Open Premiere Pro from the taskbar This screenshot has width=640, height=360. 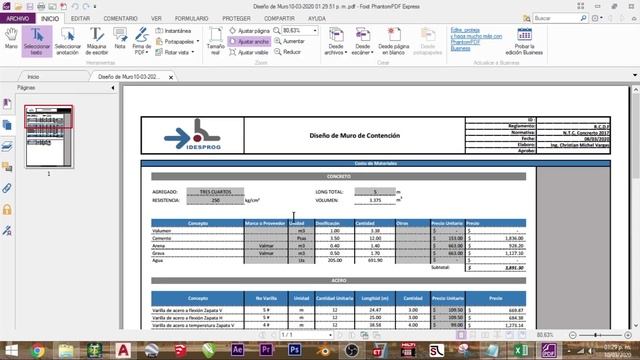266,350
